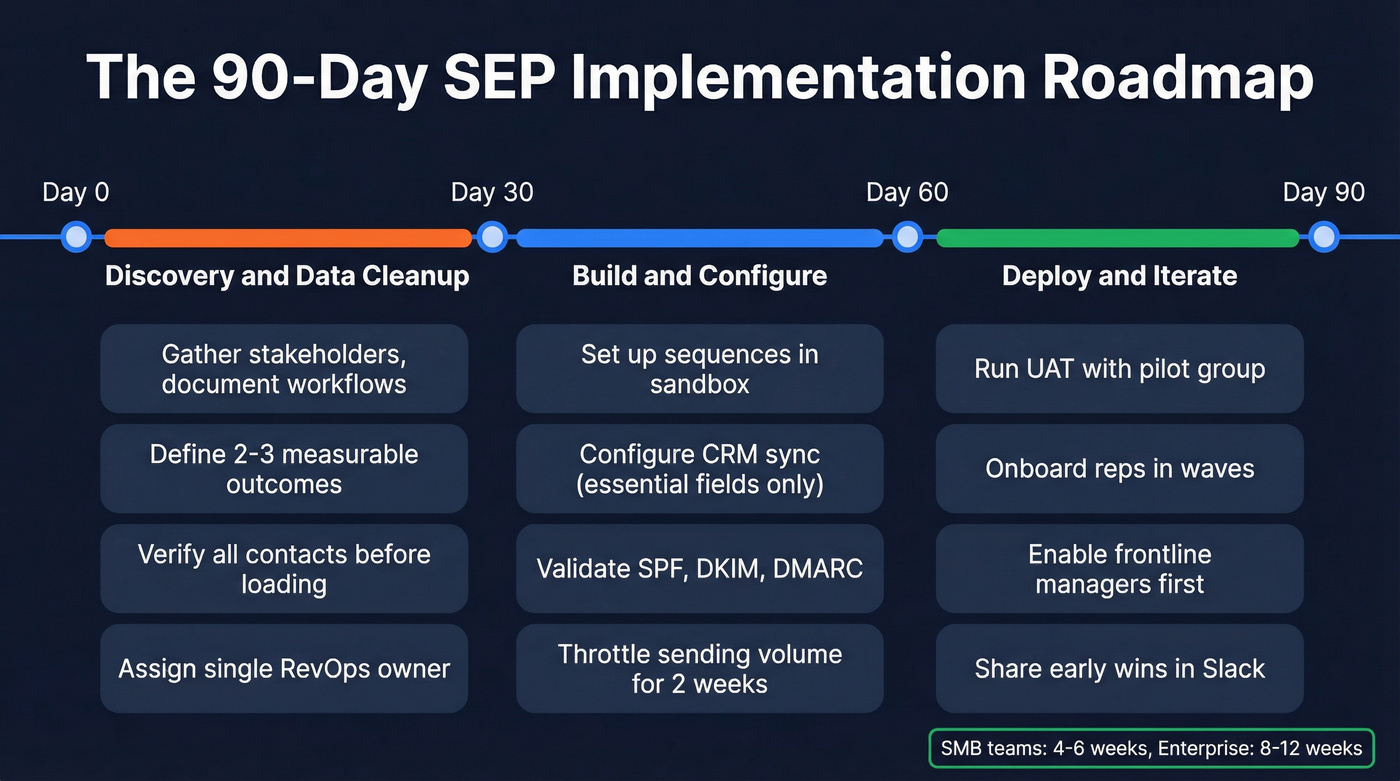Click the Day 60 milestone circle
This screenshot has width=1400, height=781.
907,237
